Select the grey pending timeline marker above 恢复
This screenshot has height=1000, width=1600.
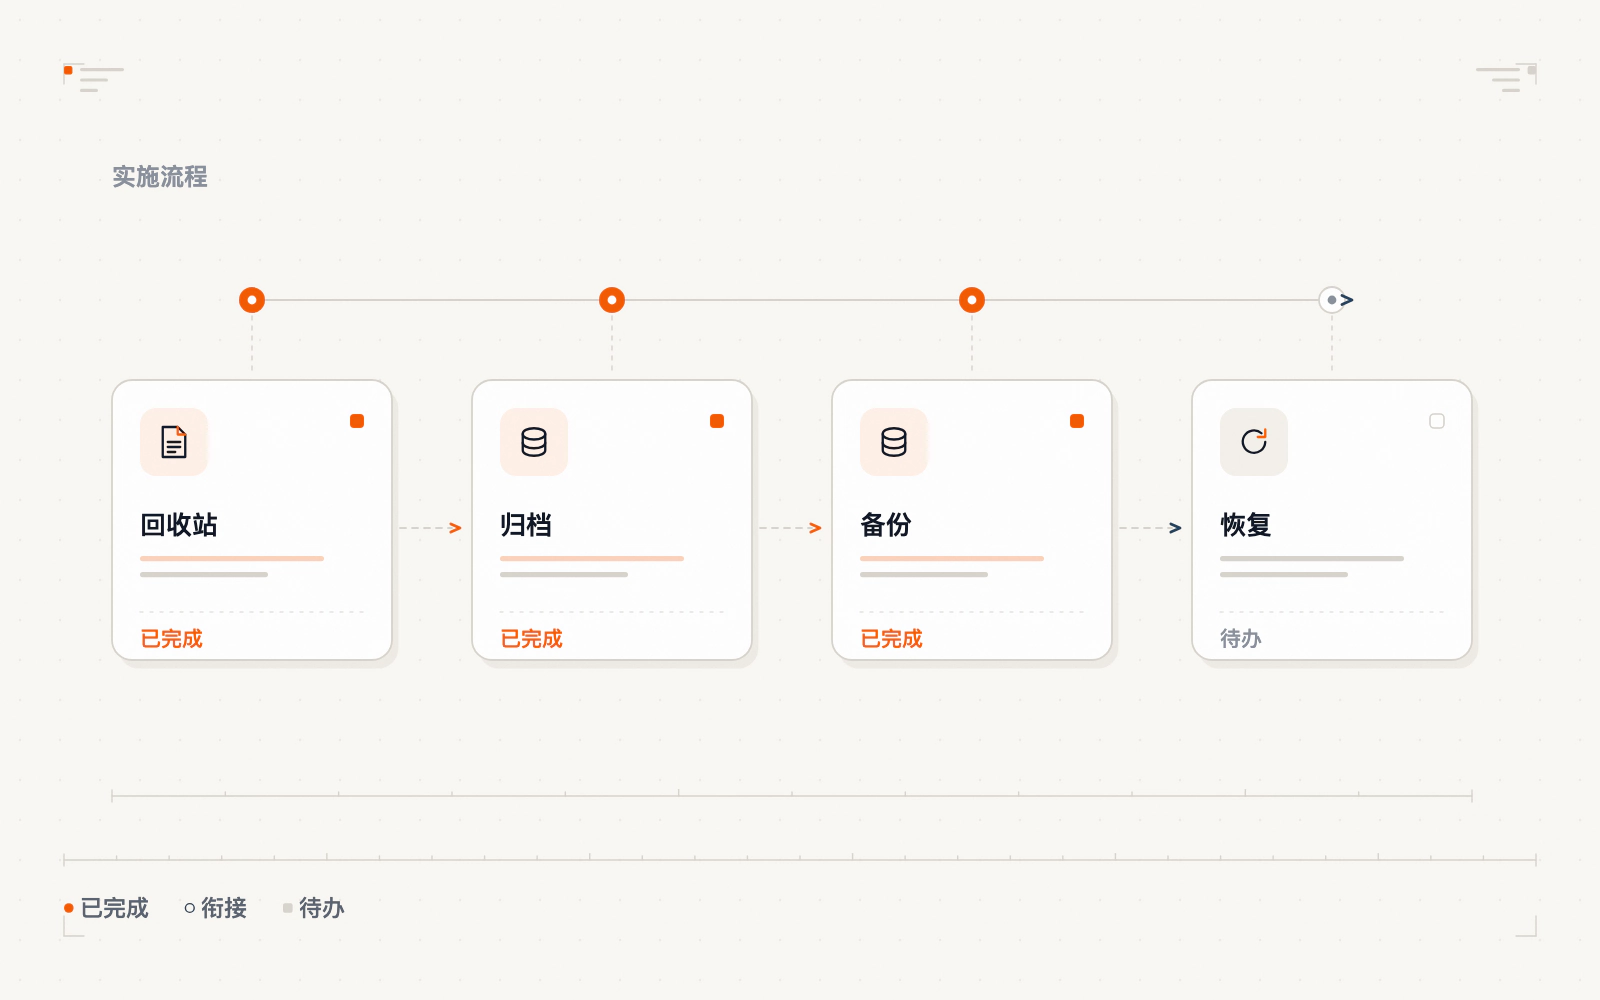1332,300
